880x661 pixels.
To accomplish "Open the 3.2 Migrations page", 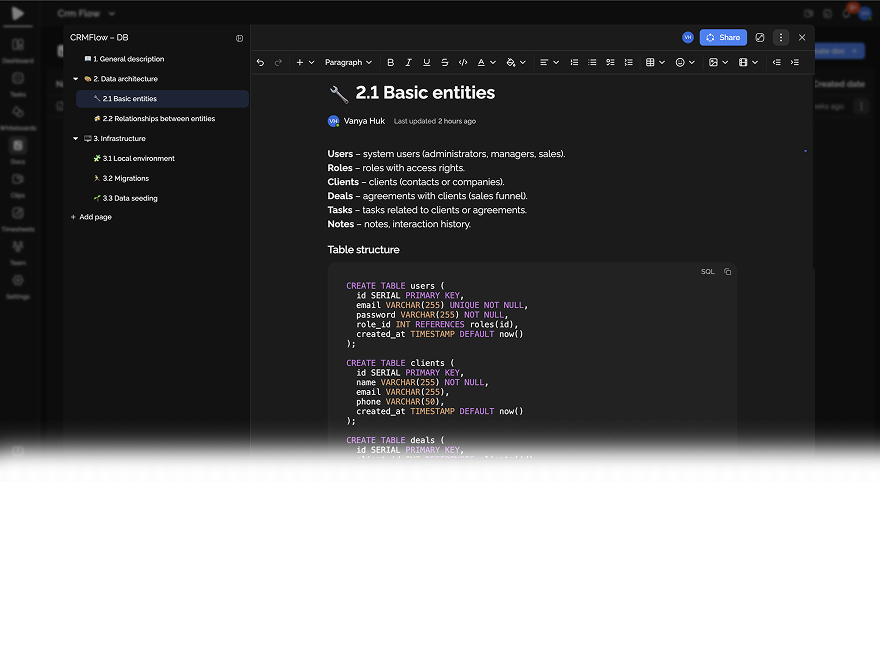I will [x=125, y=178].
